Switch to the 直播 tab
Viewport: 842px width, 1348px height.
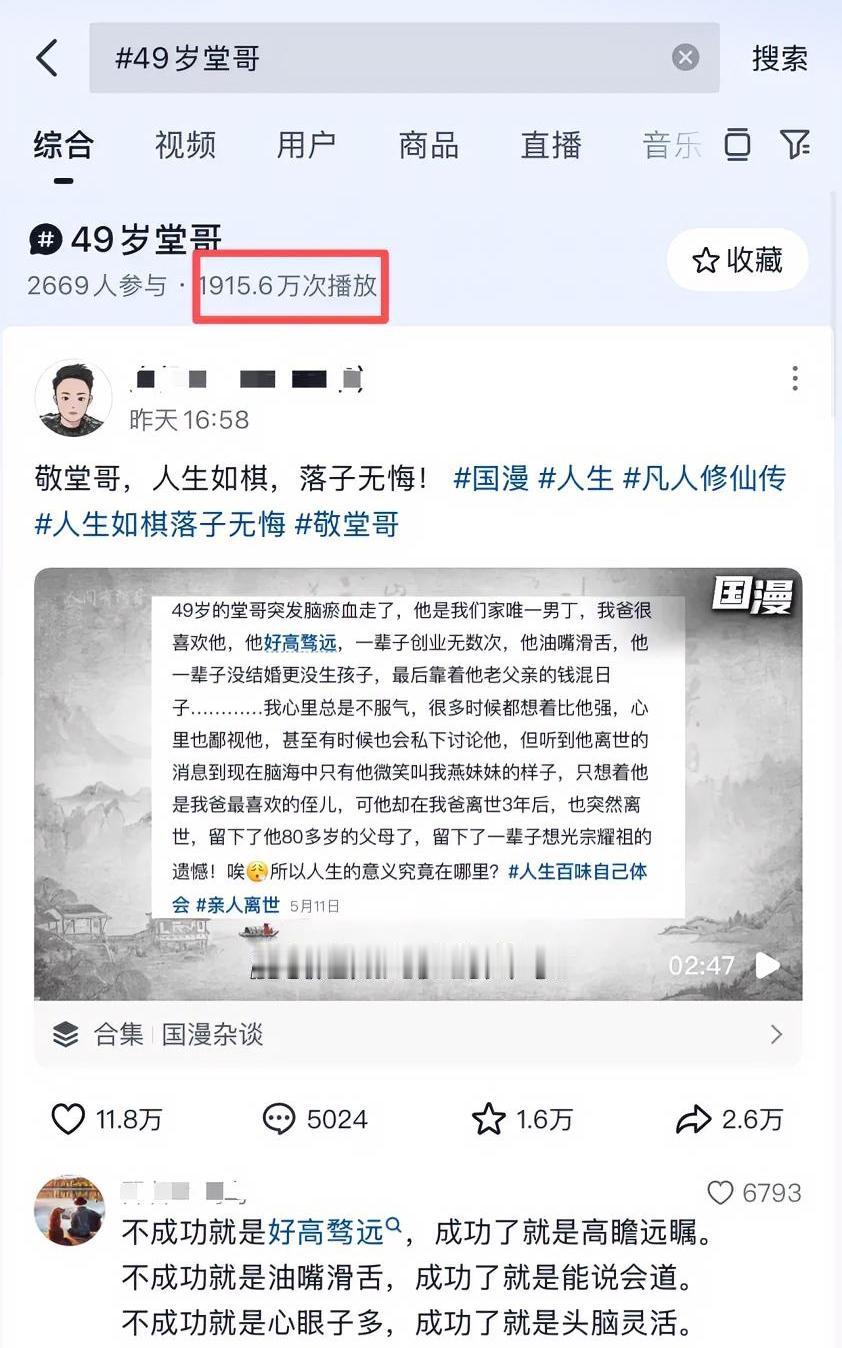[x=551, y=145]
